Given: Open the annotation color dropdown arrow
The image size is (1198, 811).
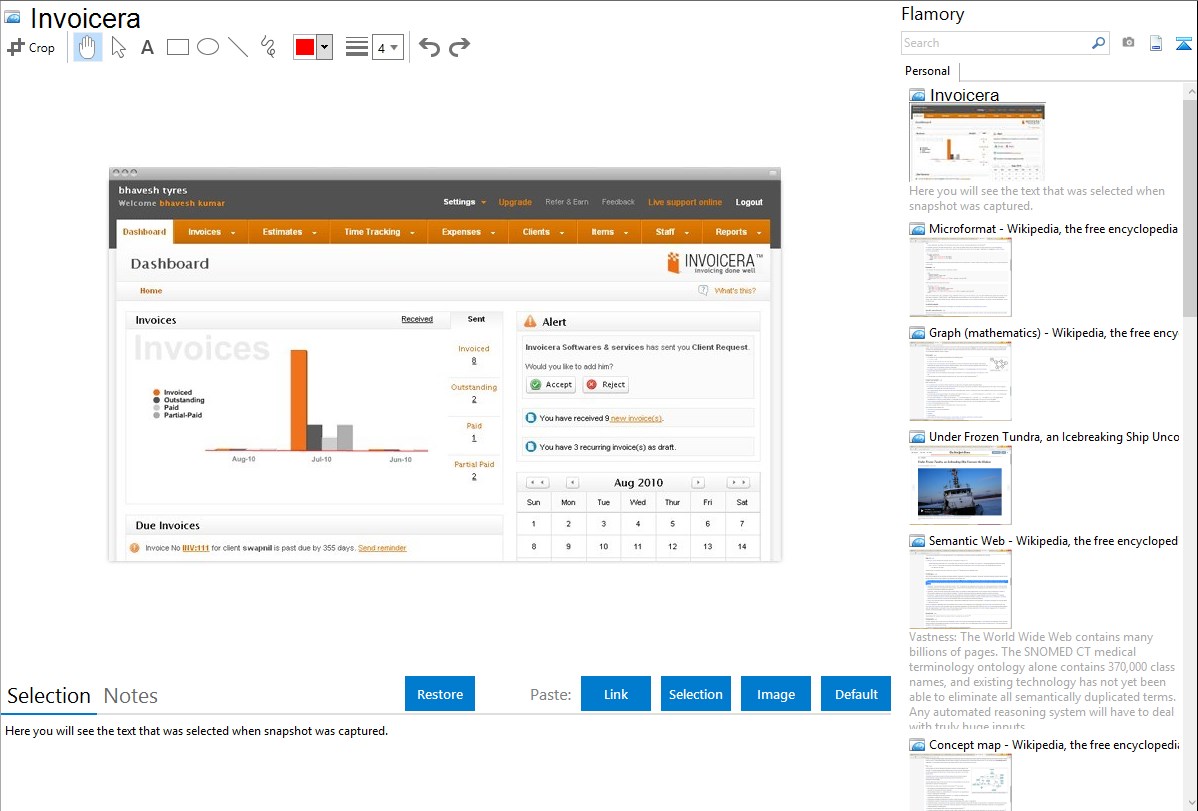Looking at the screenshot, I should 324,47.
